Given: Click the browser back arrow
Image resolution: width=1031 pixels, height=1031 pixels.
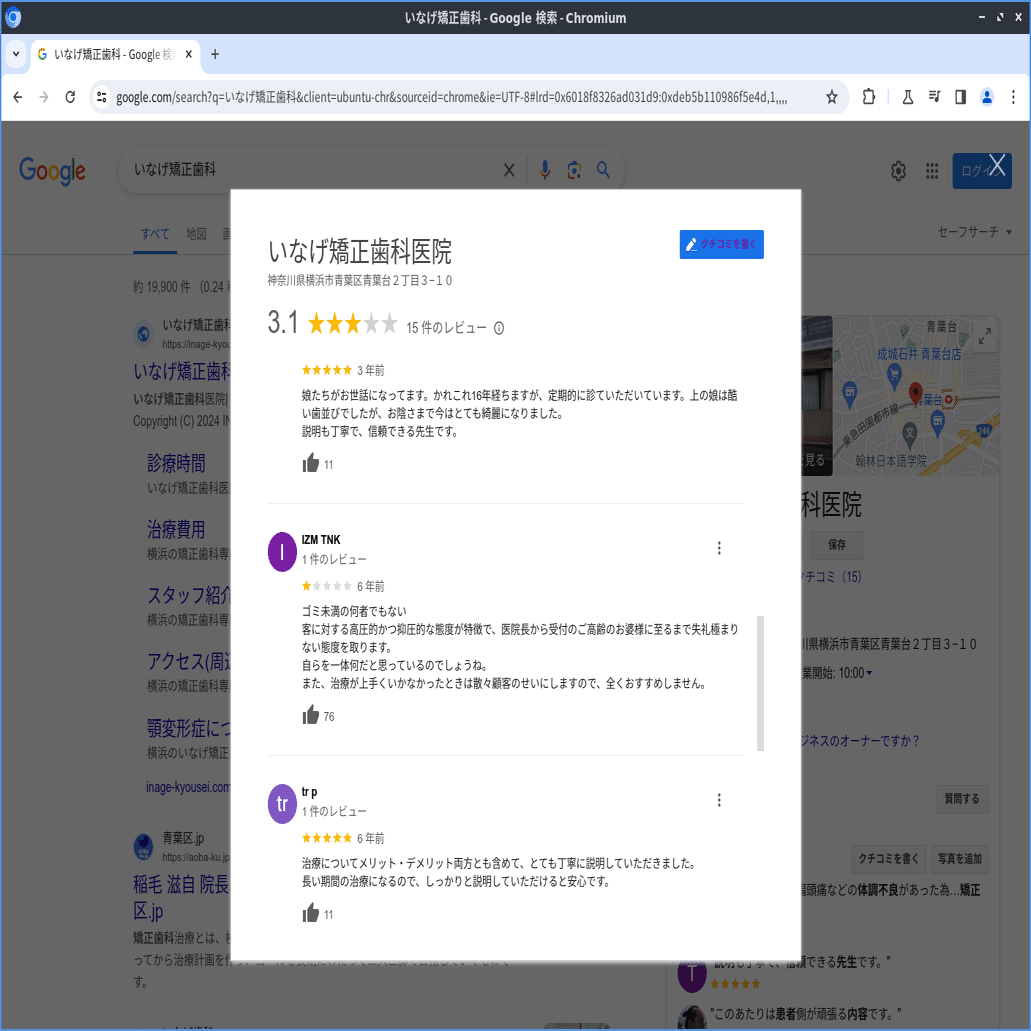Looking at the screenshot, I should [x=18, y=97].
